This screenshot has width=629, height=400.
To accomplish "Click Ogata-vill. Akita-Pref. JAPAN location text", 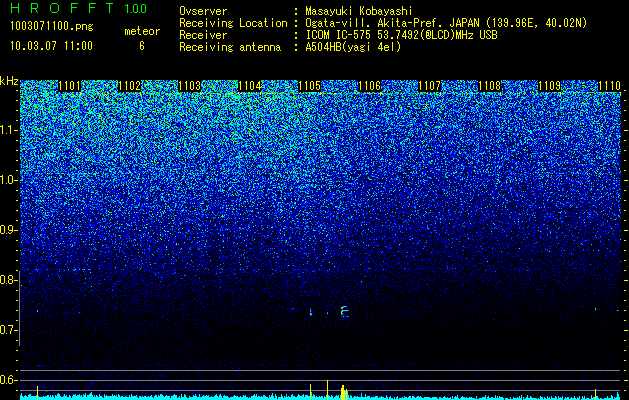I will (x=446, y=23).
